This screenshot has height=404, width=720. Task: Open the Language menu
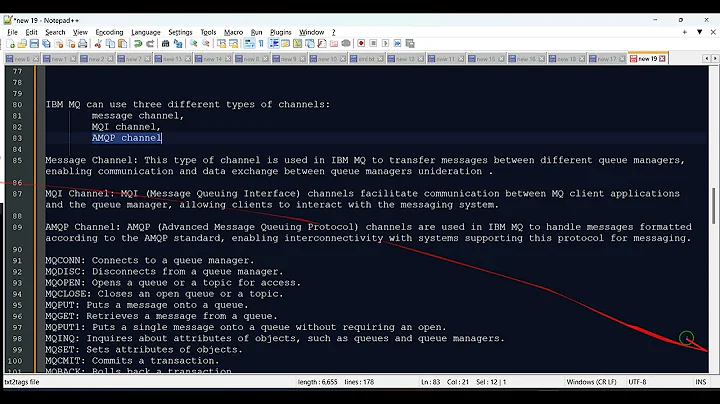coord(146,32)
